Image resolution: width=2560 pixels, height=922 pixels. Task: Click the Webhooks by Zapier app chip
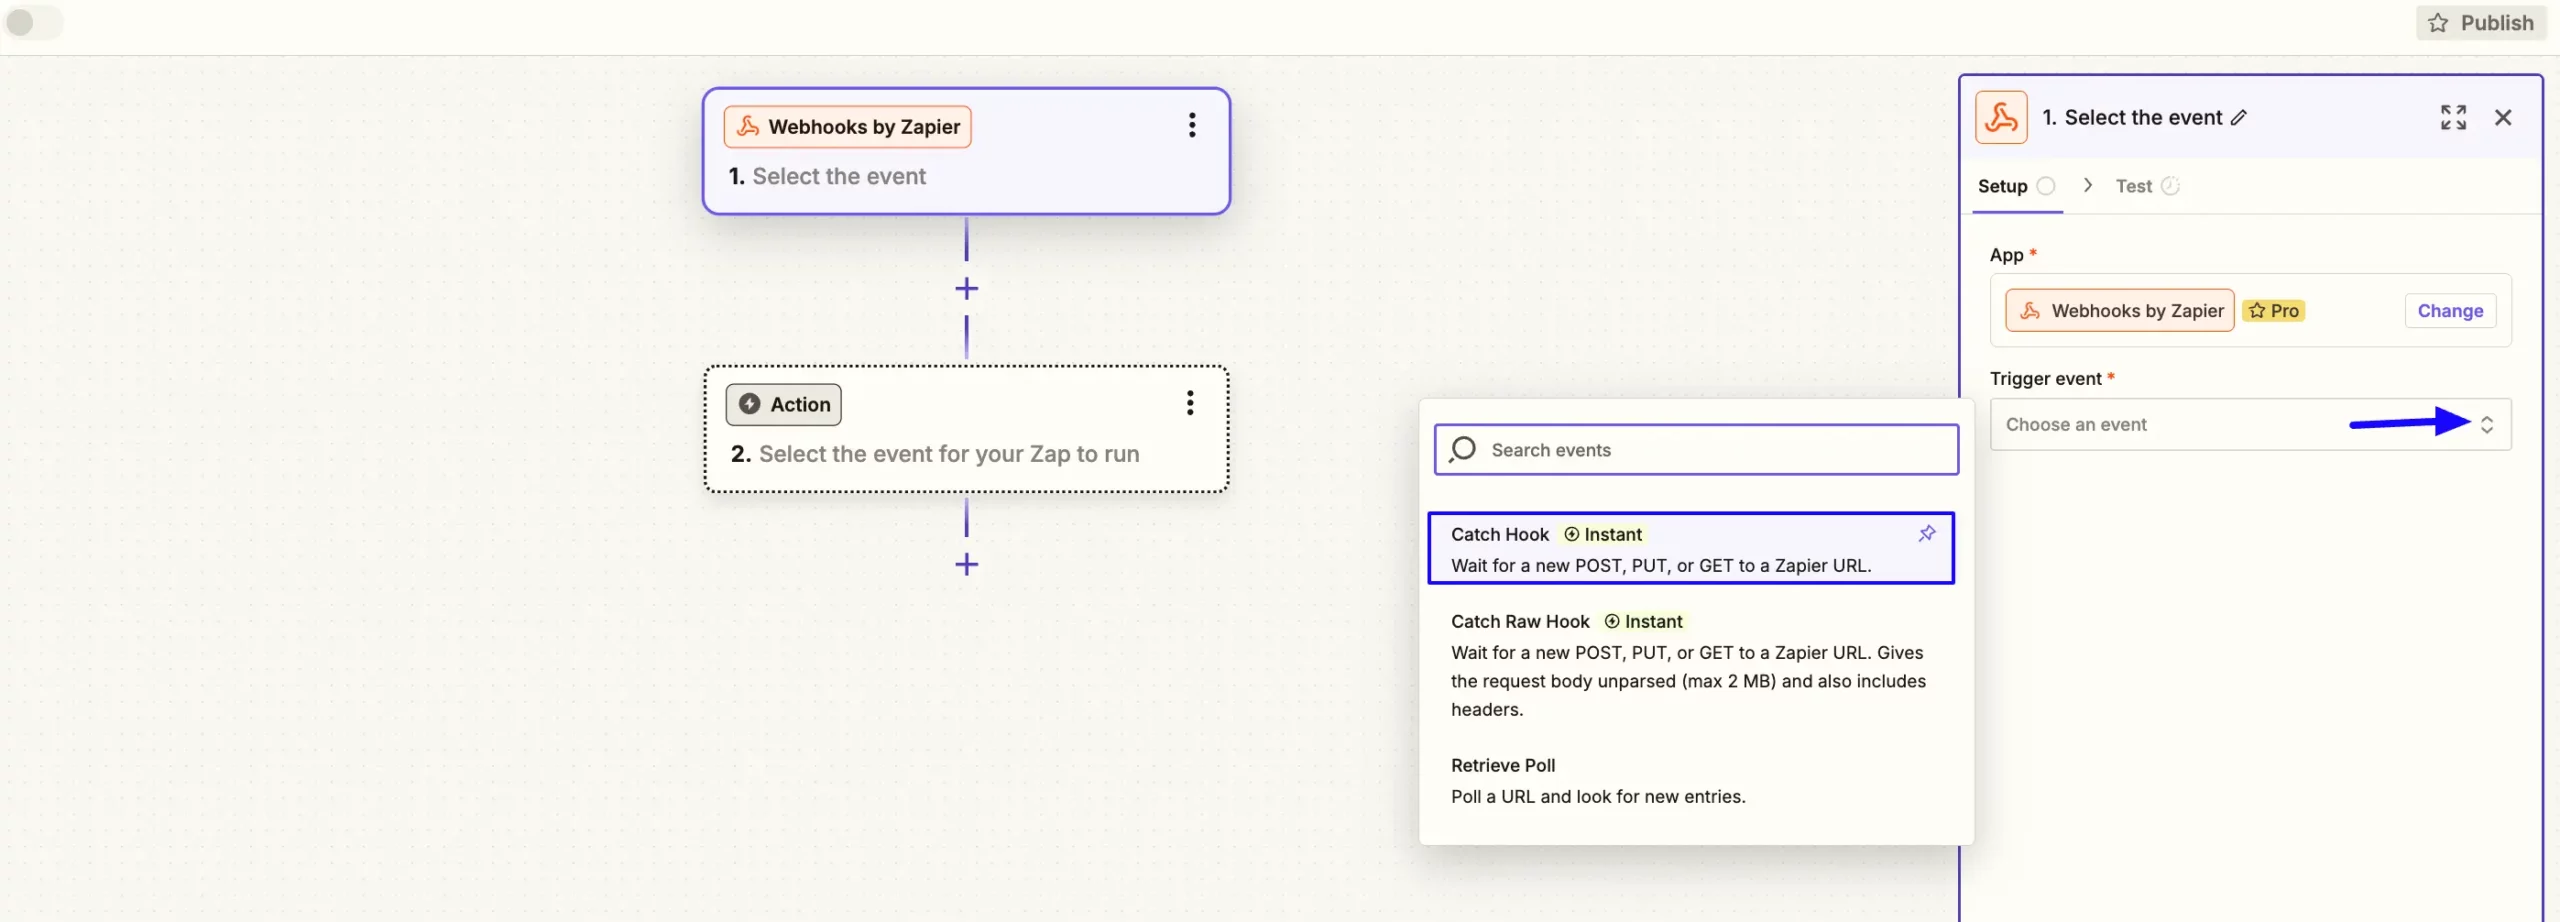[x=2119, y=311]
